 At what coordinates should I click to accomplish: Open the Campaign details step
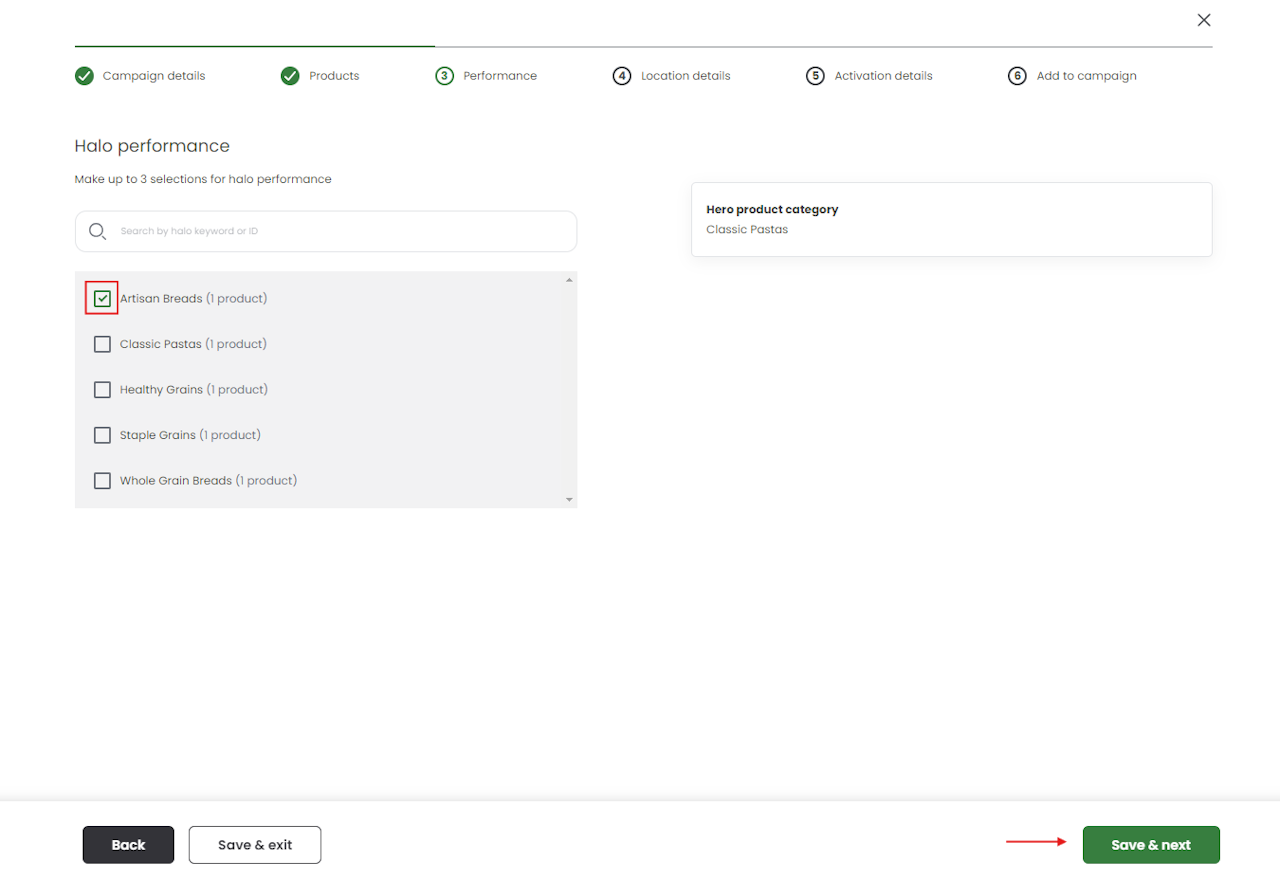153,76
